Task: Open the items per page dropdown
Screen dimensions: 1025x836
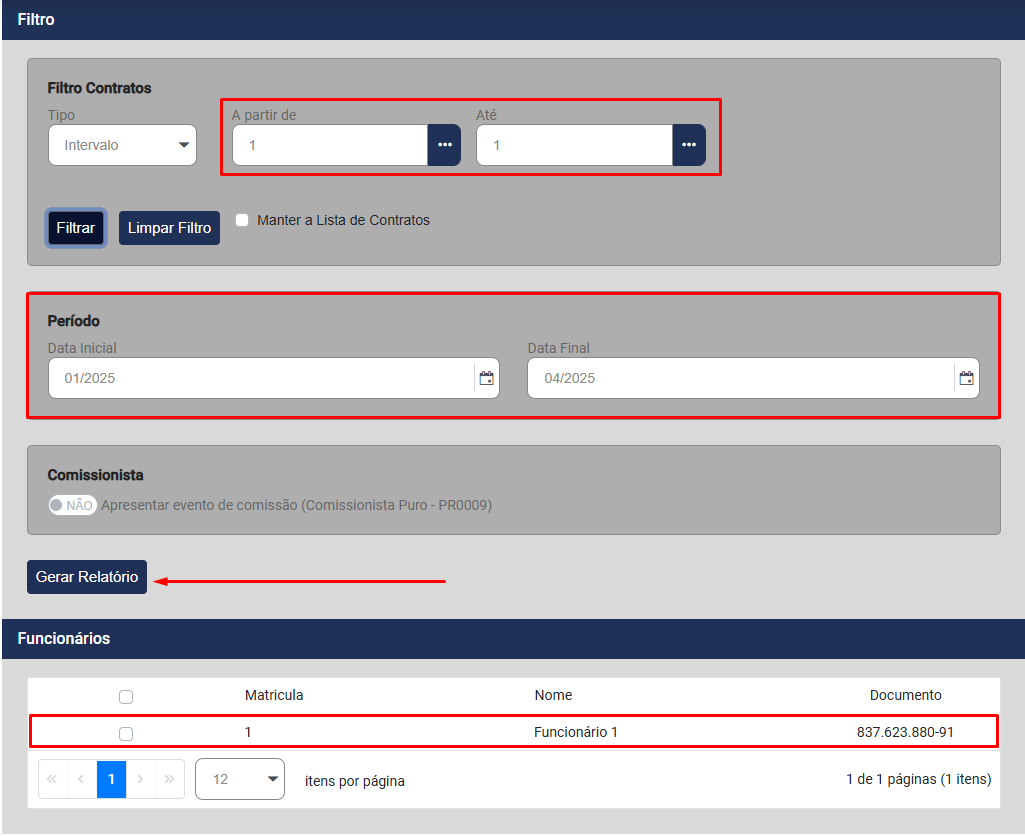Action: pyautogui.click(x=240, y=779)
